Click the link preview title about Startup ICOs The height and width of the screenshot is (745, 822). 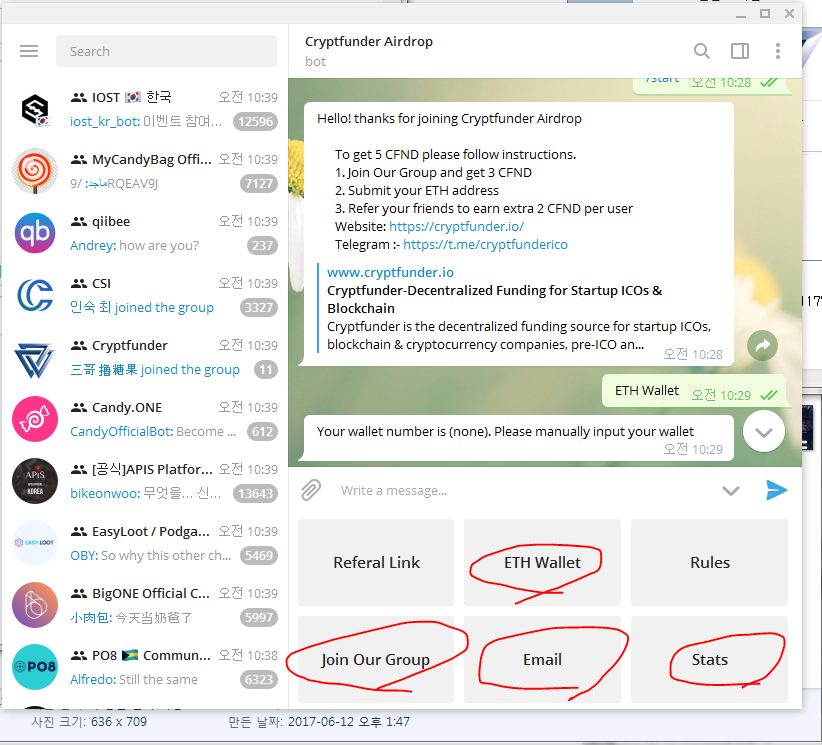(494, 299)
